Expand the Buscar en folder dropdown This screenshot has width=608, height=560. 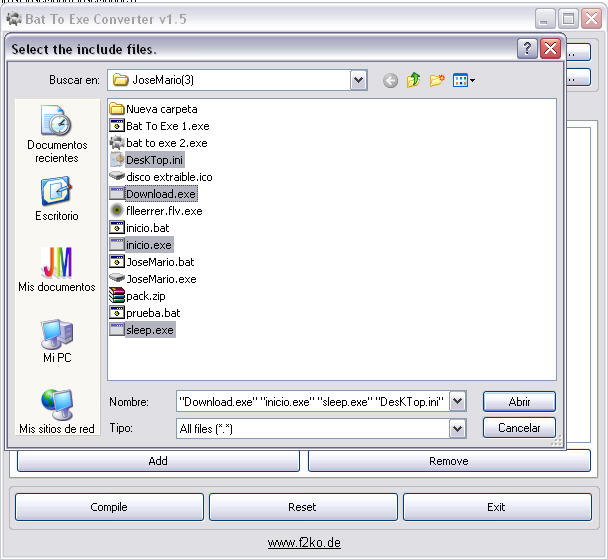pos(359,80)
